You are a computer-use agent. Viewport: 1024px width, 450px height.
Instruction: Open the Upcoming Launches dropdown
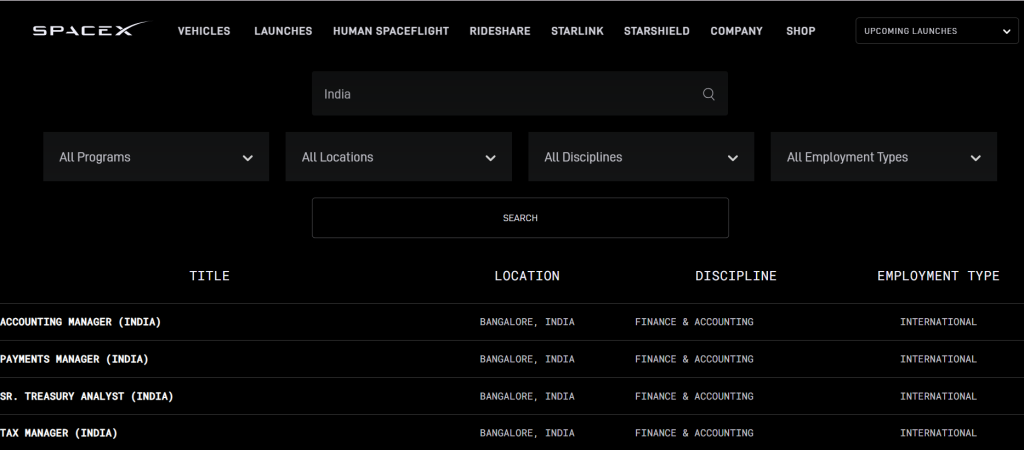pyautogui.click(x=936, y=31)
